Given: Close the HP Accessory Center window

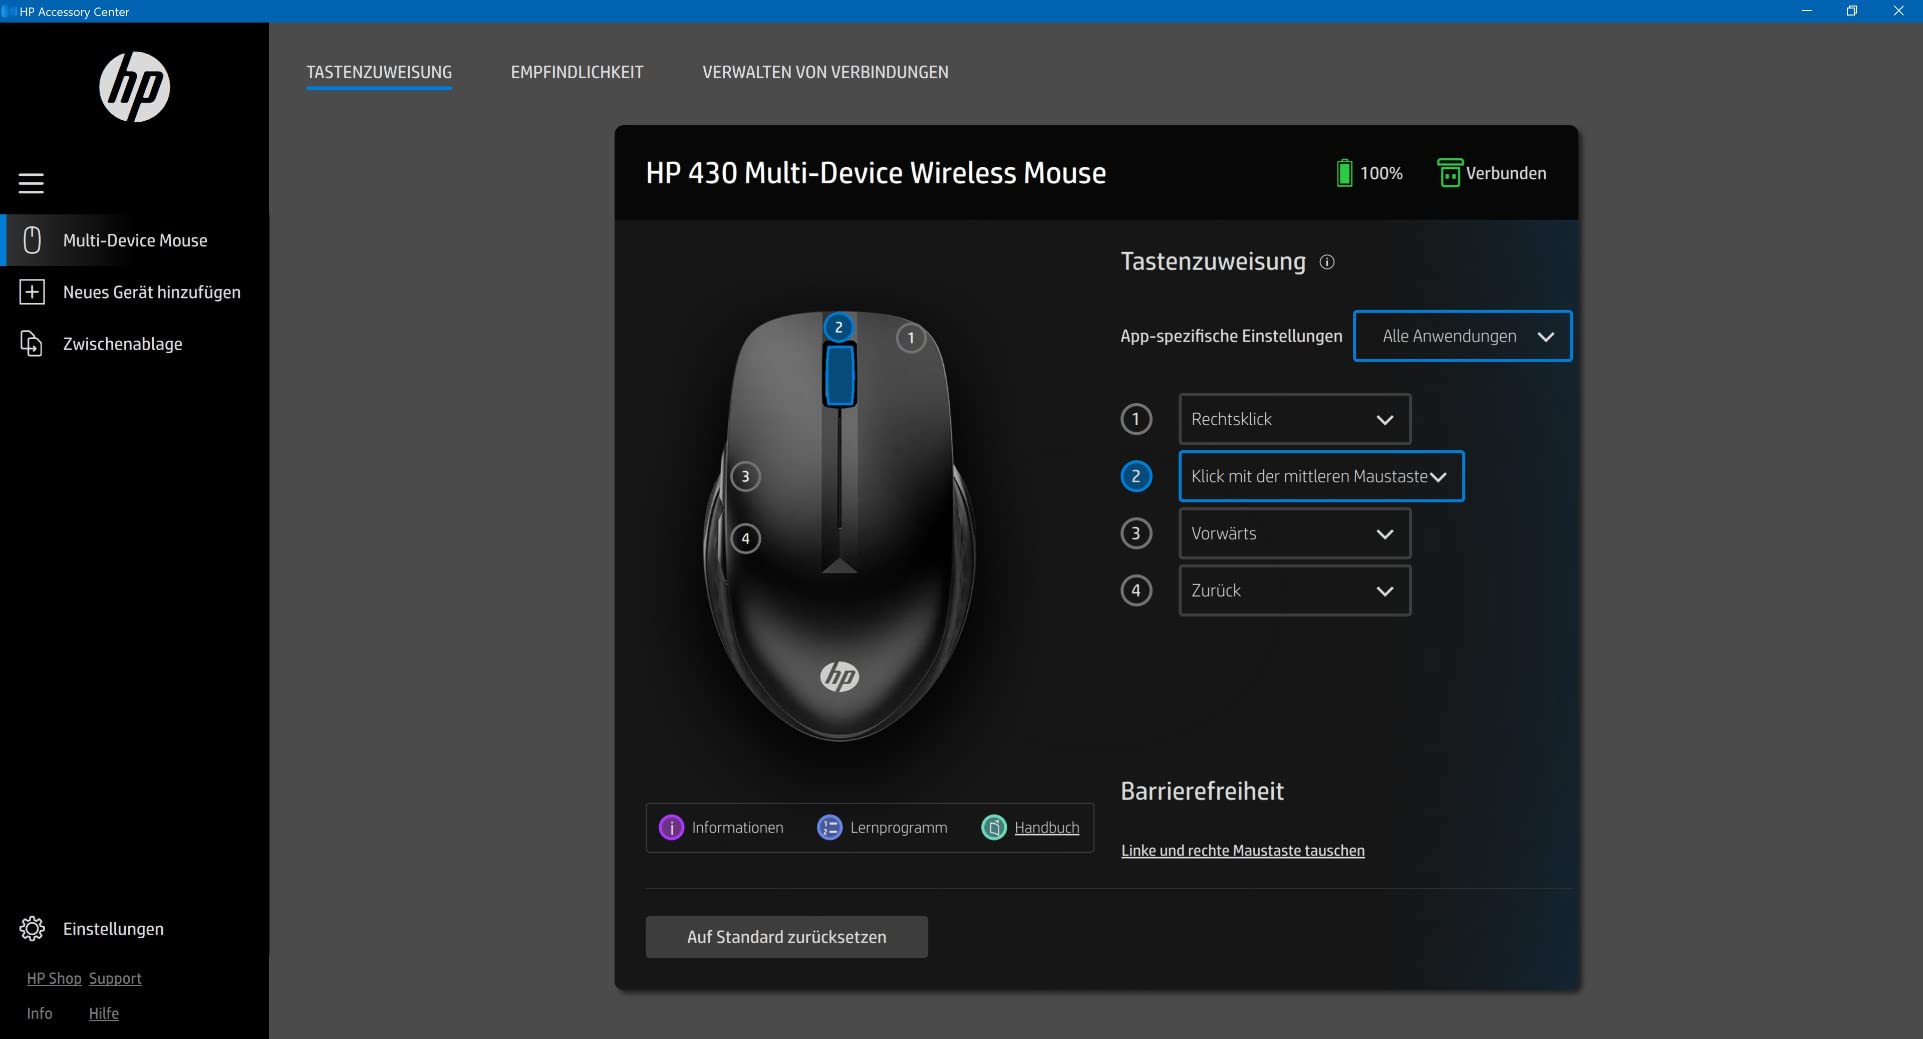Looking at the screenshot, I should pyautogui.click(x=1898, y=11).
